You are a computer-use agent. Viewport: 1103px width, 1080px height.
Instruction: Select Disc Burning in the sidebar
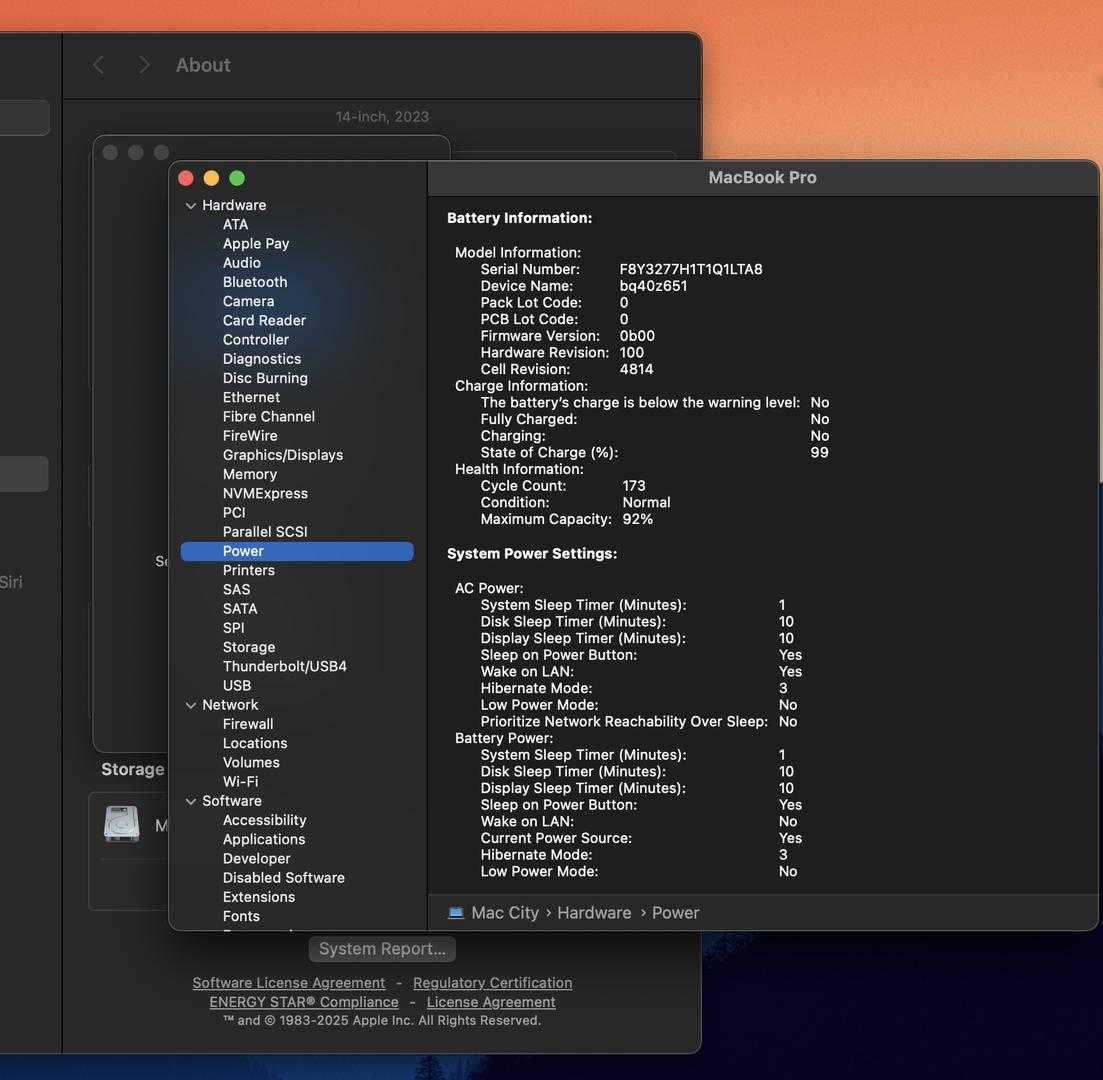click(x=265, y=378)
